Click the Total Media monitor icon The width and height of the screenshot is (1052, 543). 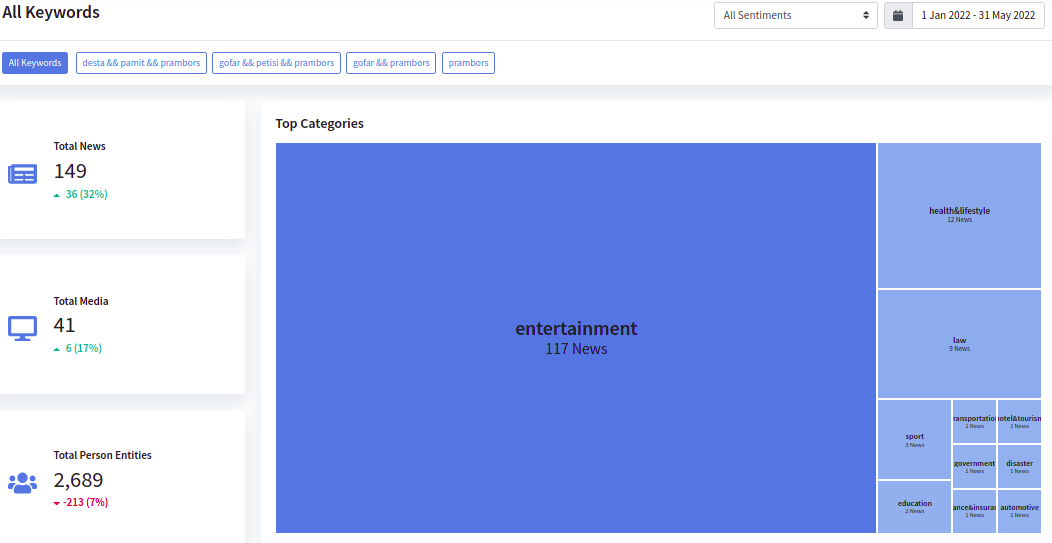pyautogui.click(x=23, y=329)
